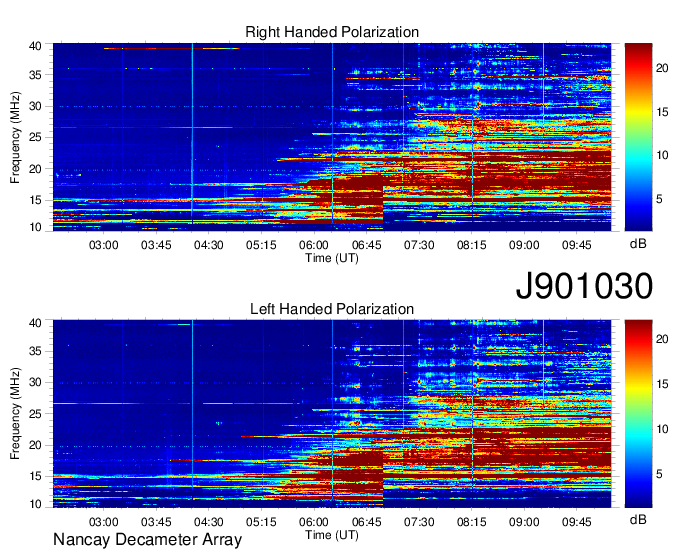Click the '30' frequency tick on Right Handed plot
680x552 pixels.
(35, 106)
